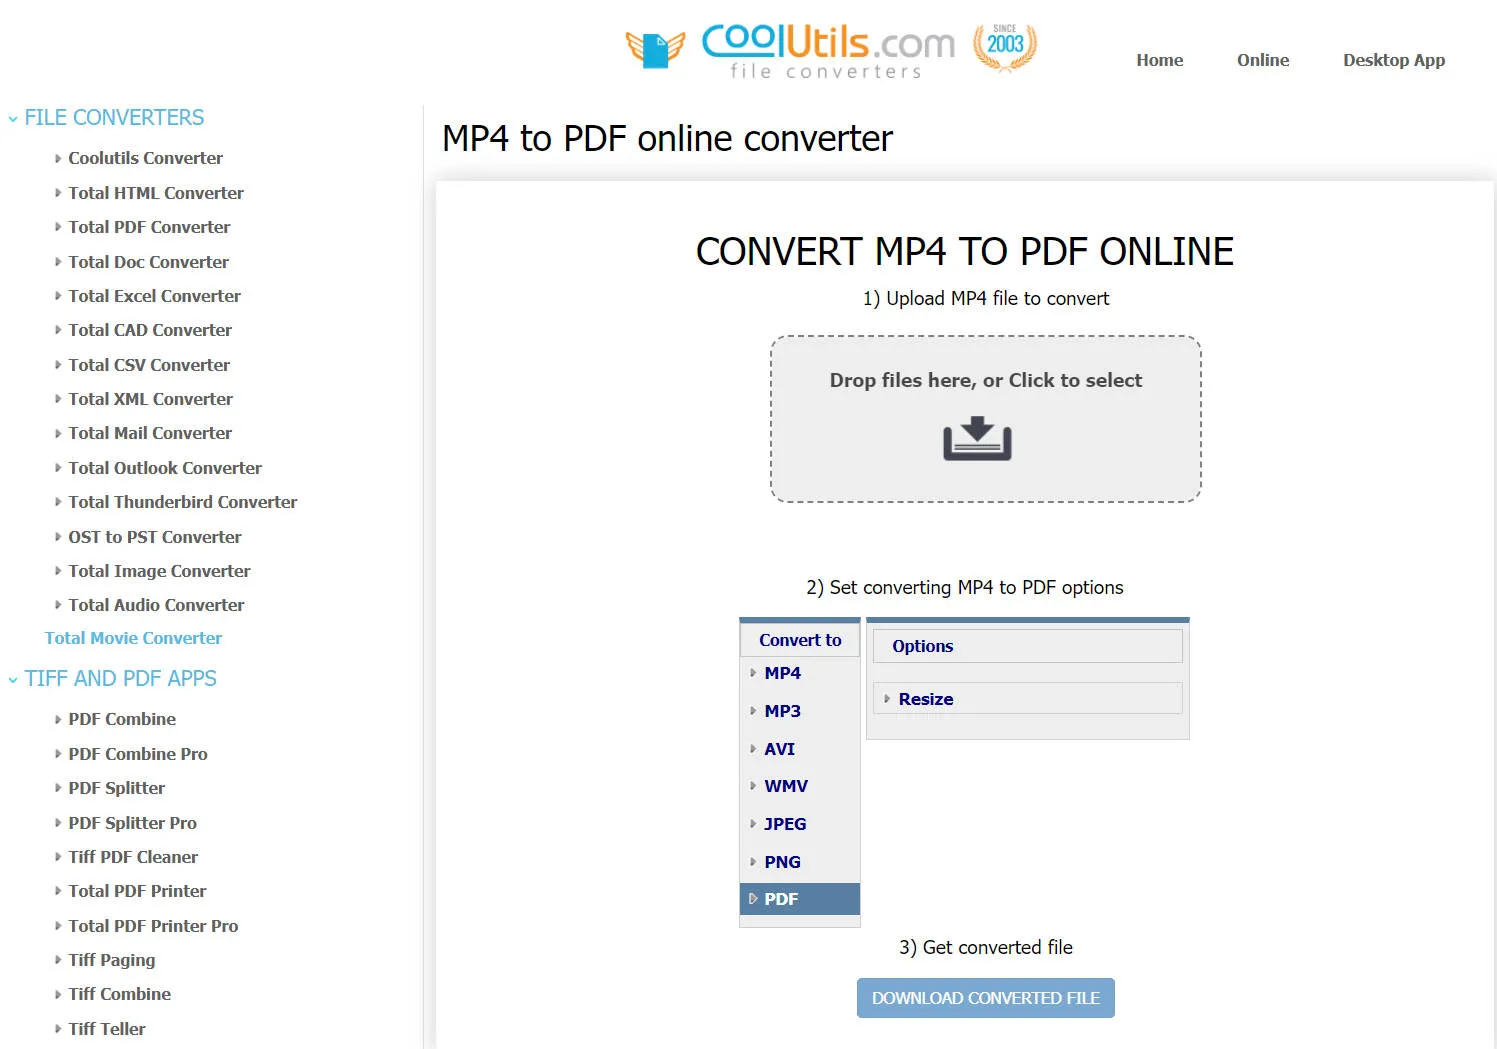Expand the PDF format disclosure arrow

pyautogui.click(x=753, y=899)
